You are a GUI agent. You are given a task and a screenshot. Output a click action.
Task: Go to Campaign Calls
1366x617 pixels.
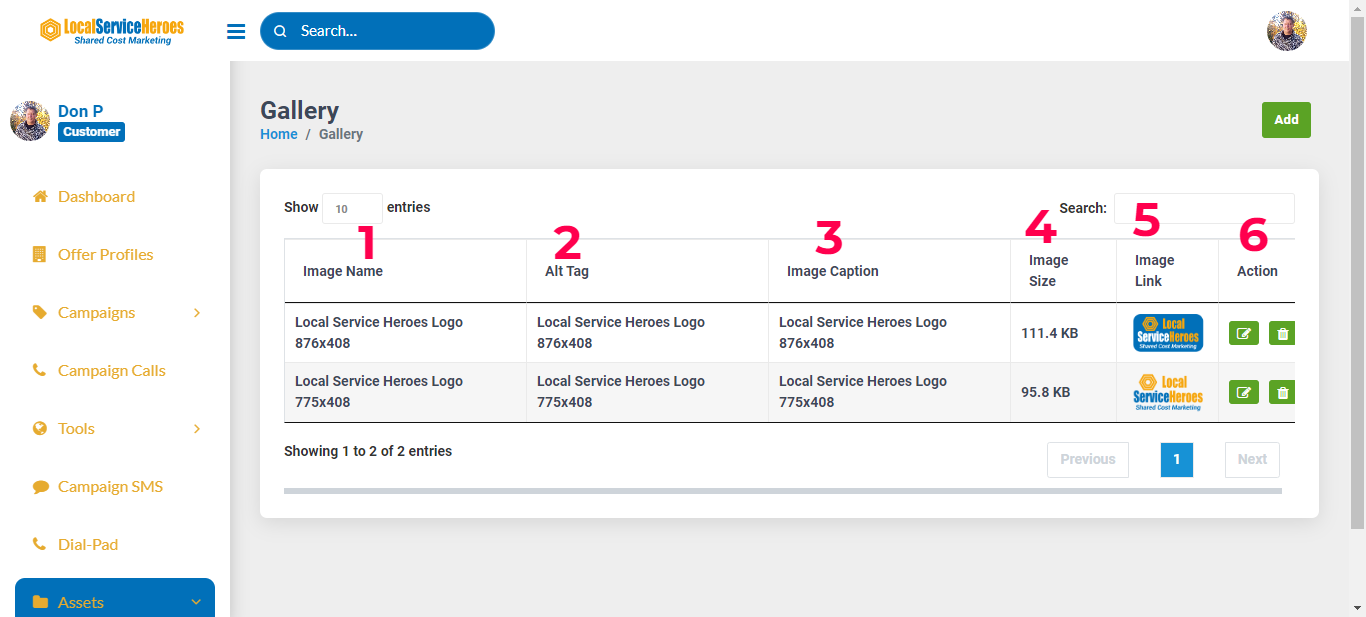coord(111,371)
